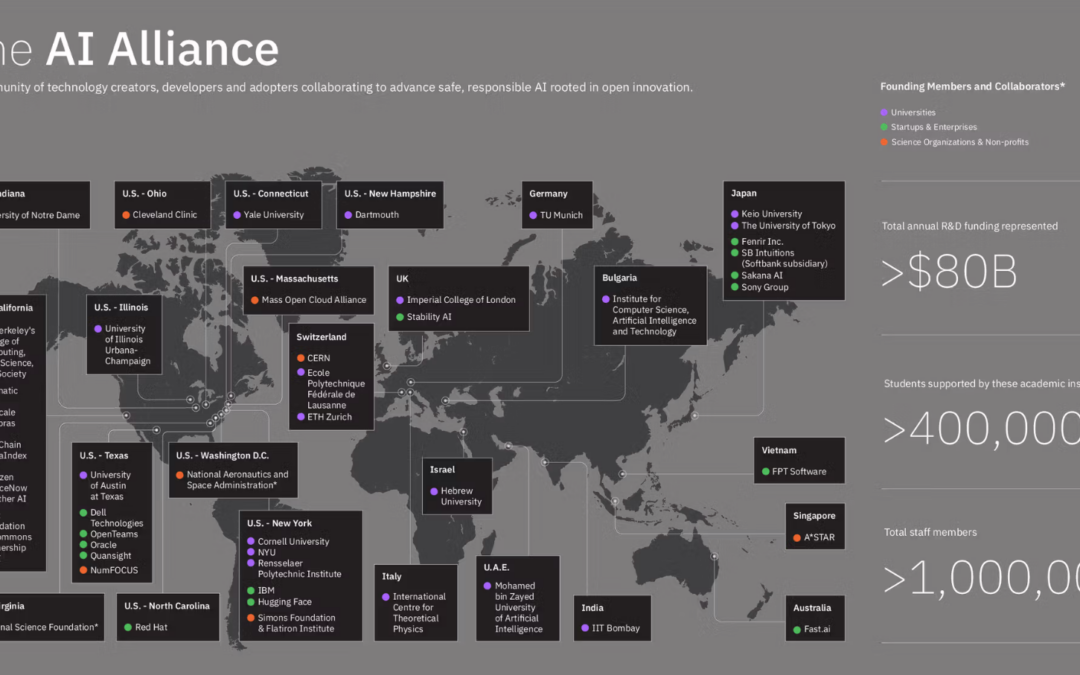This screenshot has height=675, width=1080.
Task: Select "ETH Zurich" in the Switzerland box
Action: pyautogui.click(x=329, y=417)
